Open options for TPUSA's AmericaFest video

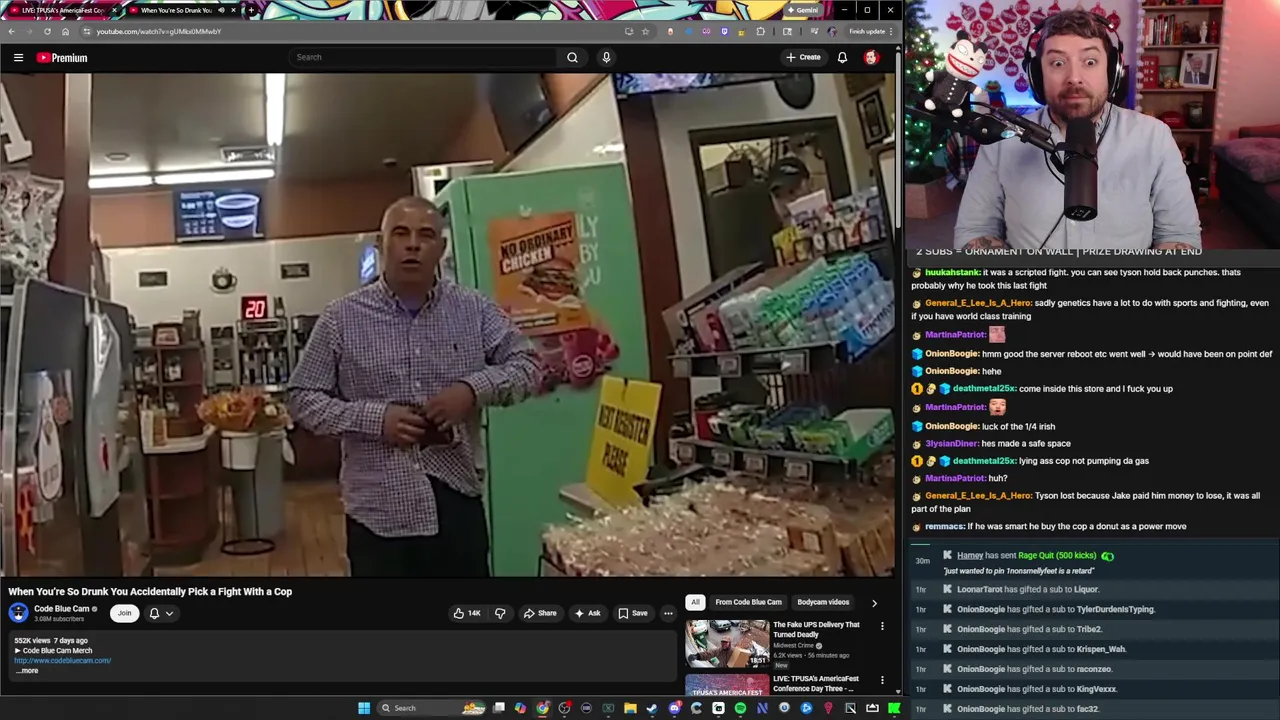click(882, 680)
